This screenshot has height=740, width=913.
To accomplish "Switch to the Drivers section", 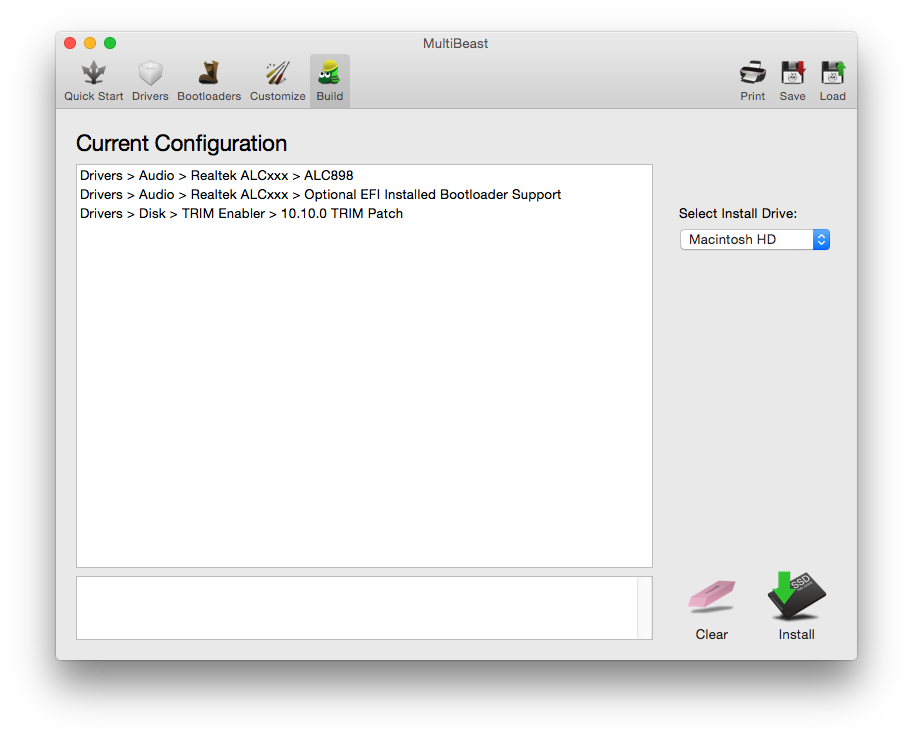I will pyautogui.click(x=150, y=81).
